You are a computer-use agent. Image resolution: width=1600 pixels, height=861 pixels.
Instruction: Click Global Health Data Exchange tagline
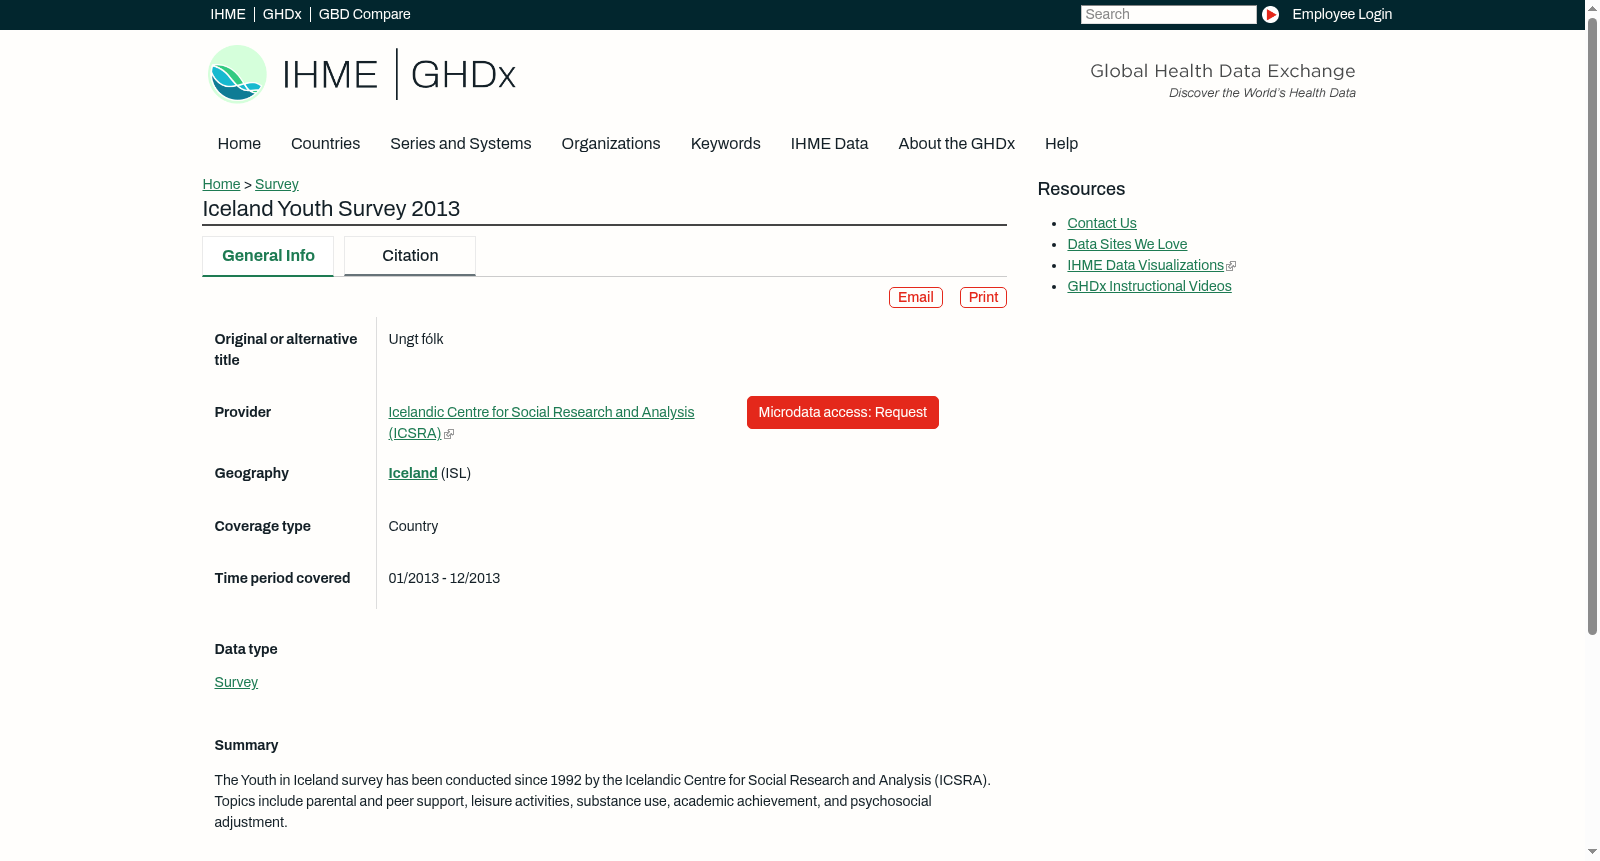pos(1222,71)
